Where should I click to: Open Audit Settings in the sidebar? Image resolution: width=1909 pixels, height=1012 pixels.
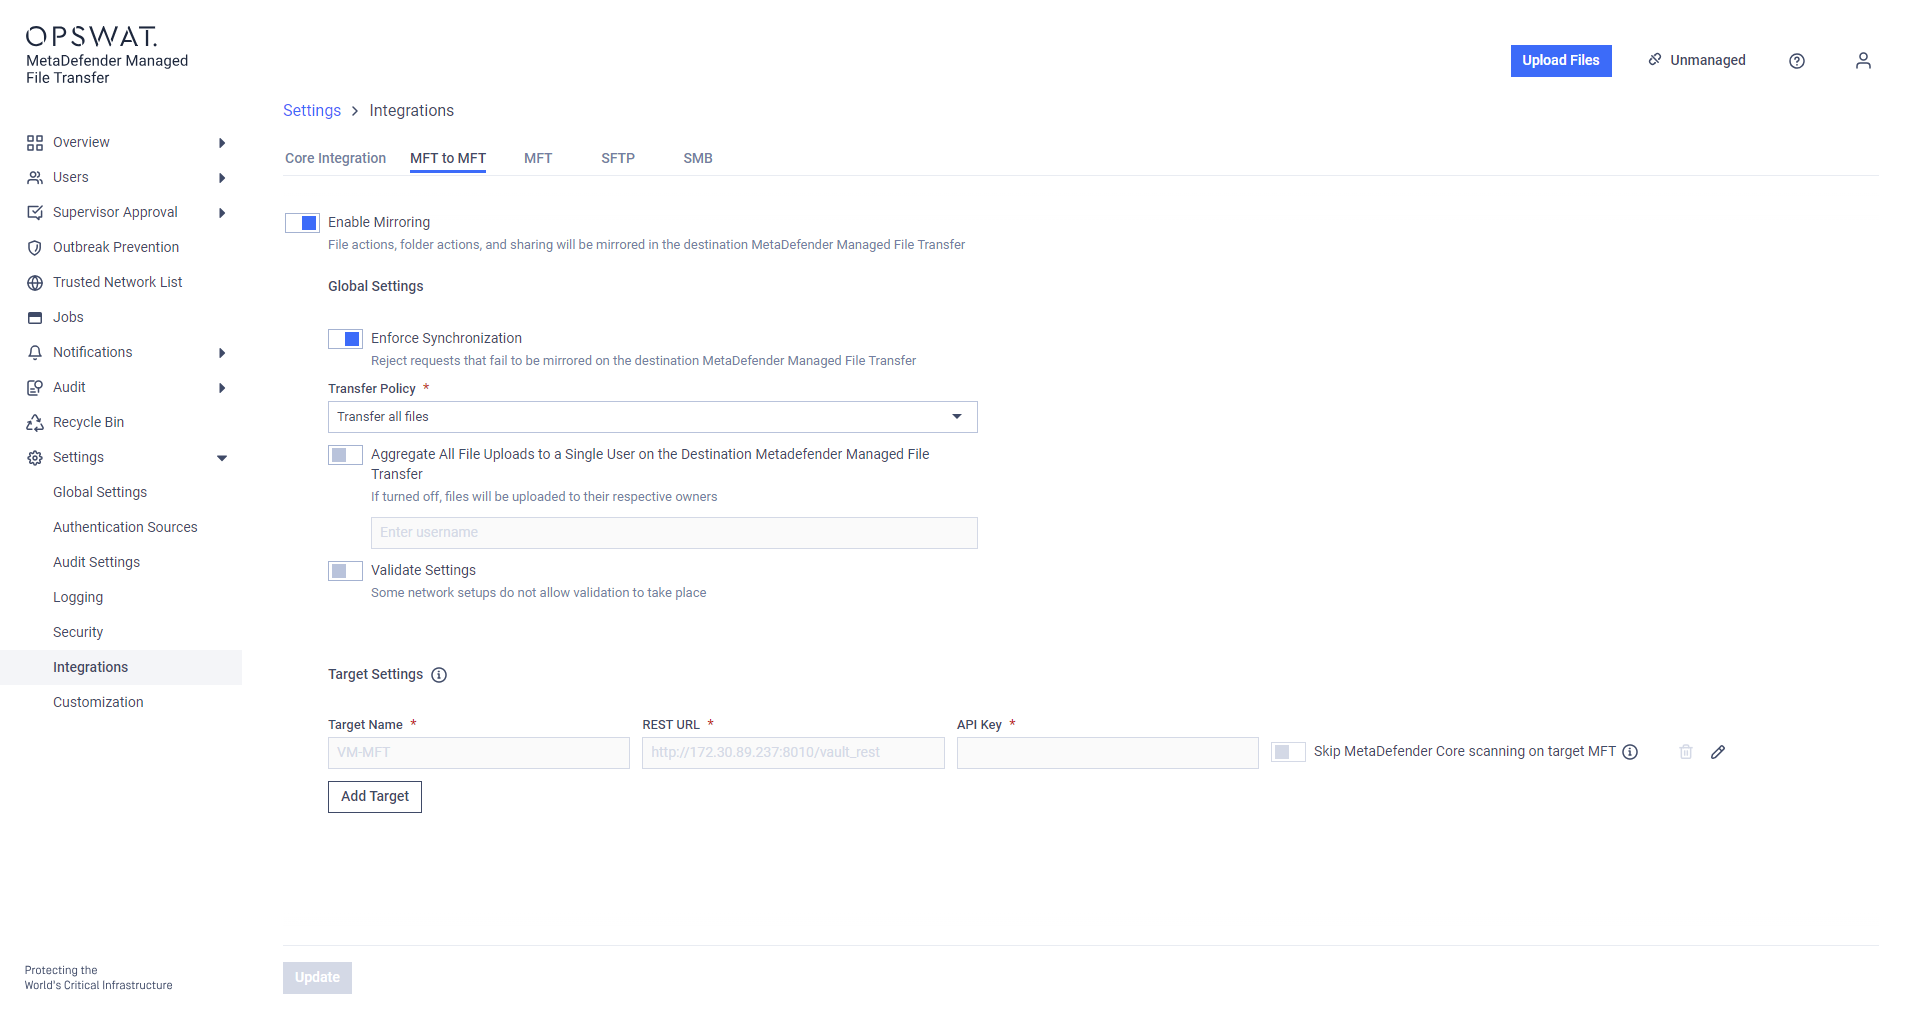(96, 562)
